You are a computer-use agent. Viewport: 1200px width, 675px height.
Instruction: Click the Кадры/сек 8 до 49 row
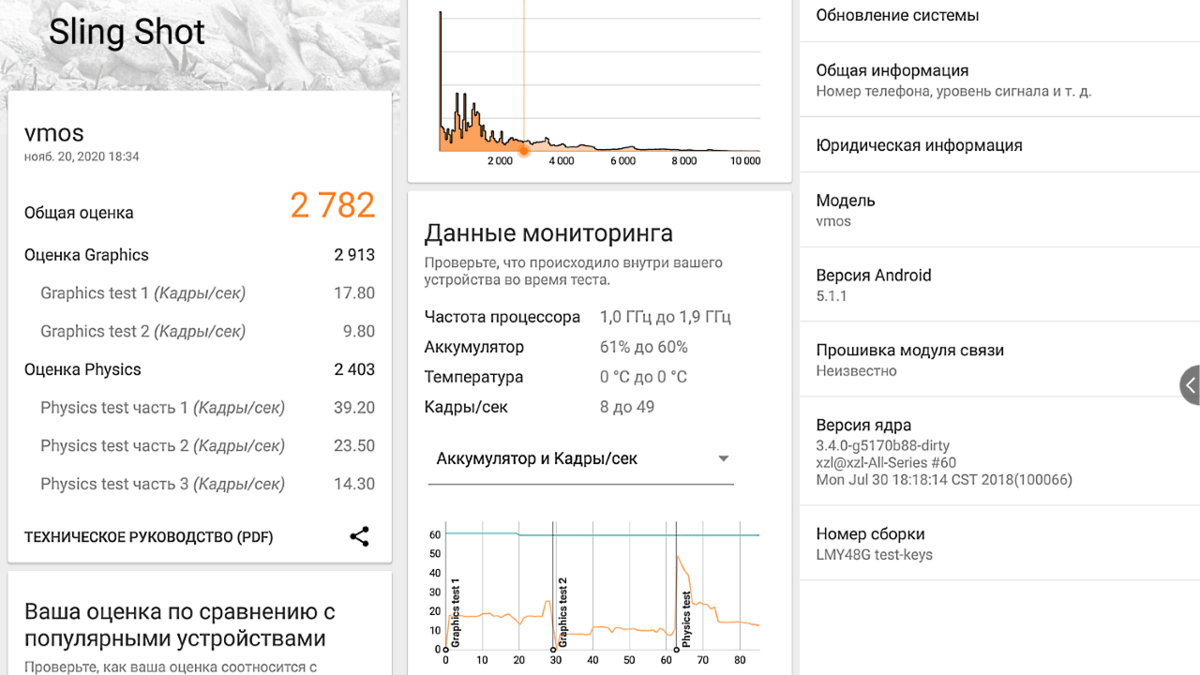click(x=540, y=407)
